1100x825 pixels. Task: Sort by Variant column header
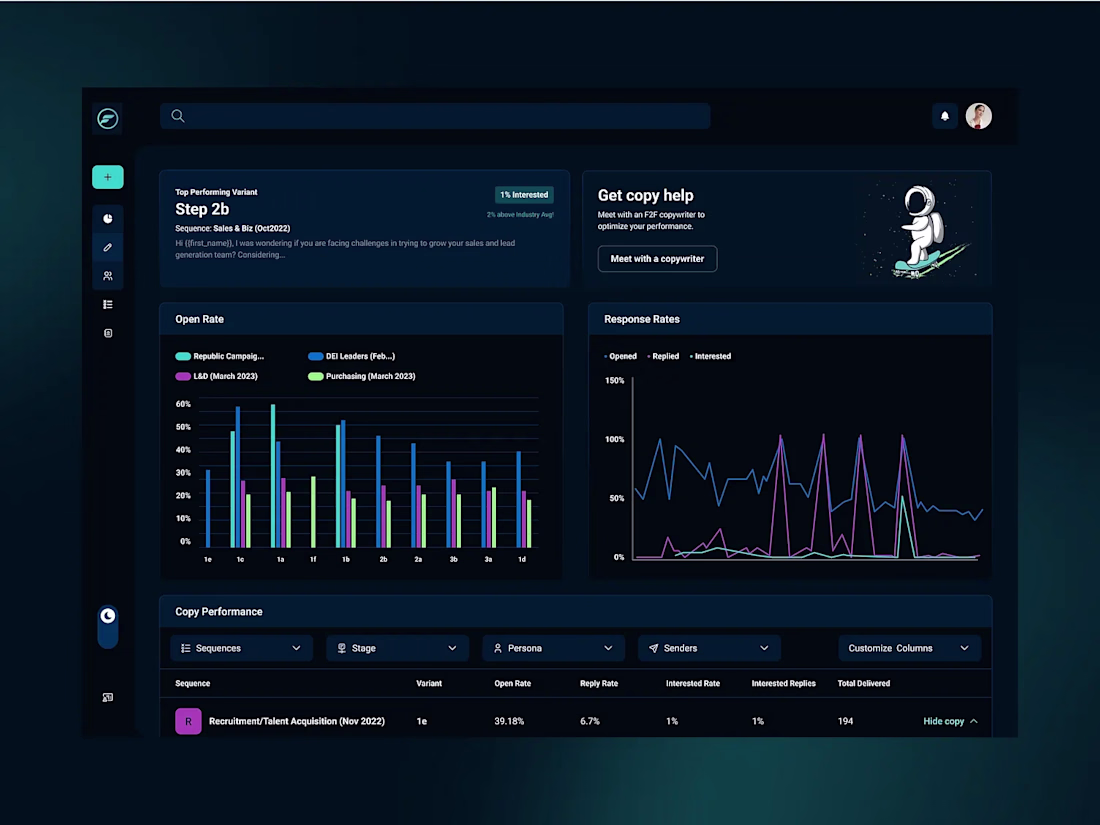click(429, 683)
